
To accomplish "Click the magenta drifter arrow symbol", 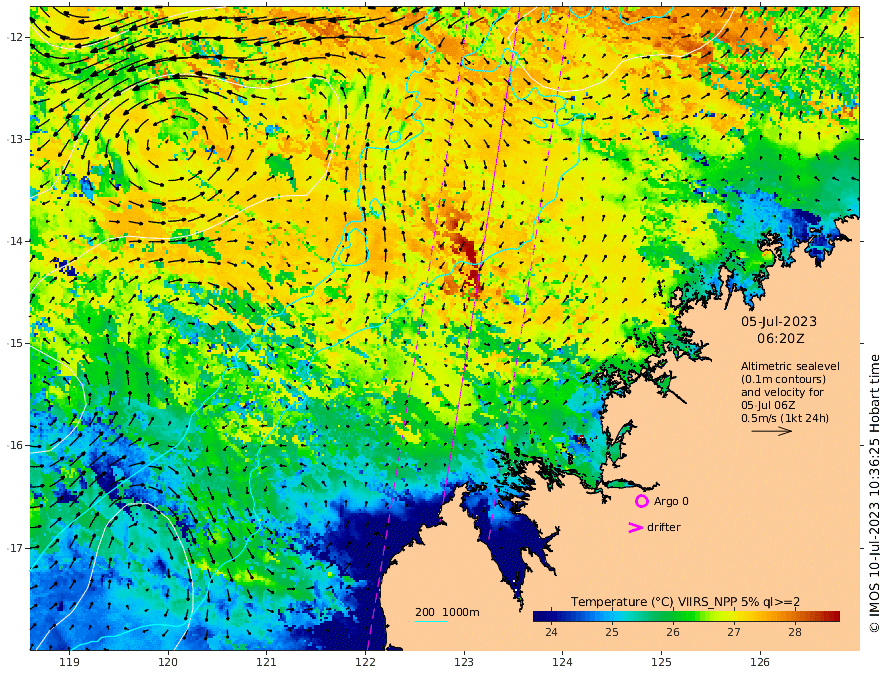I will point(635,527).
